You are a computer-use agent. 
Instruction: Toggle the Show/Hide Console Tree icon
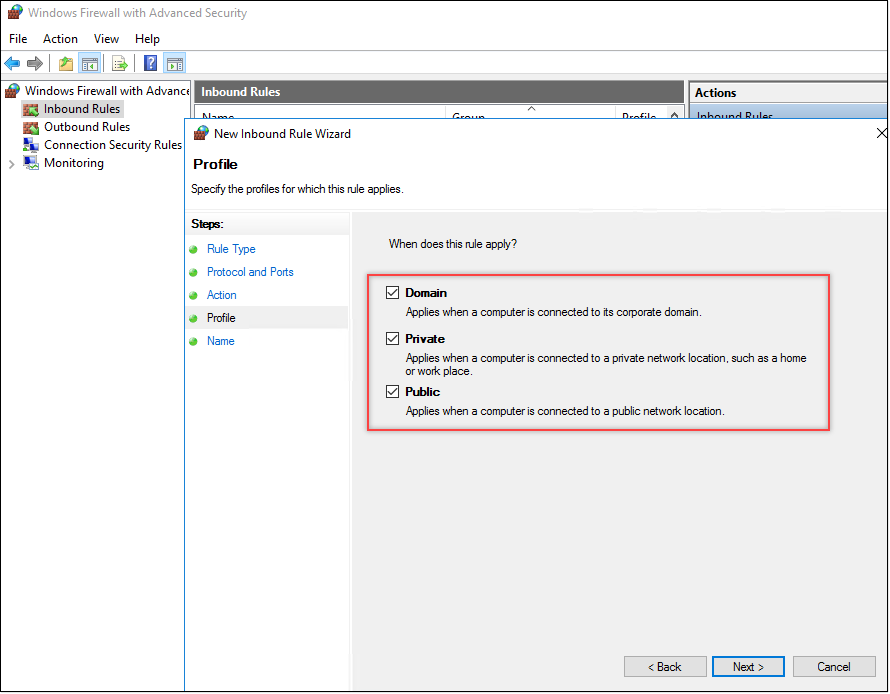(90, 64)
